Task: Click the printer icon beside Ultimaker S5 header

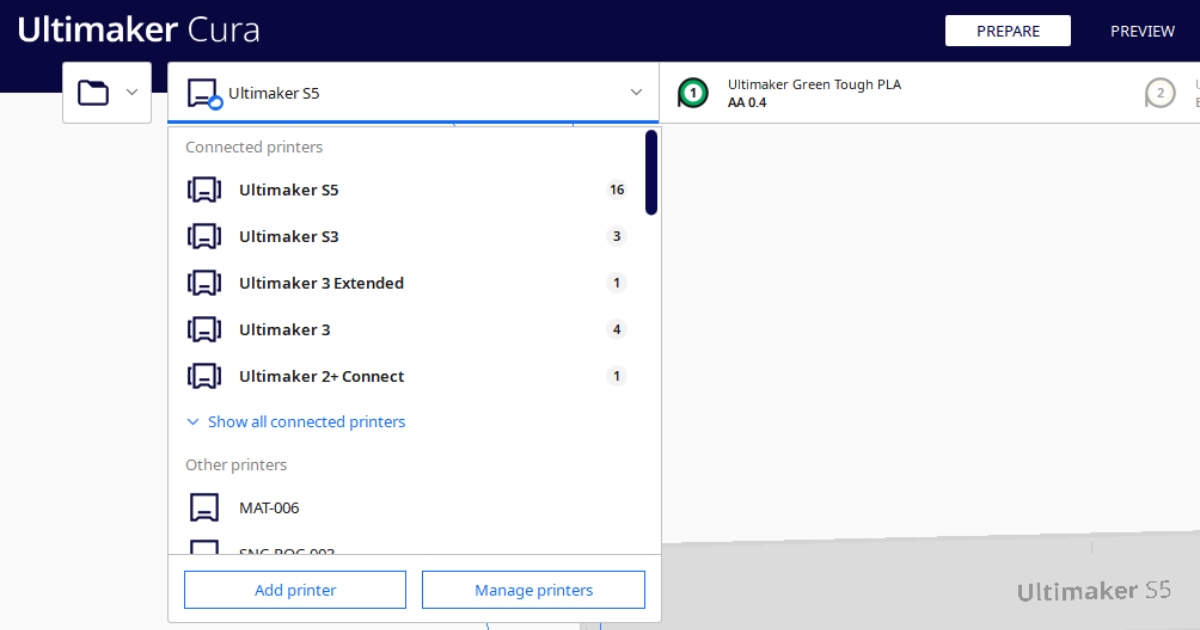Action: [x=205, y=94]
